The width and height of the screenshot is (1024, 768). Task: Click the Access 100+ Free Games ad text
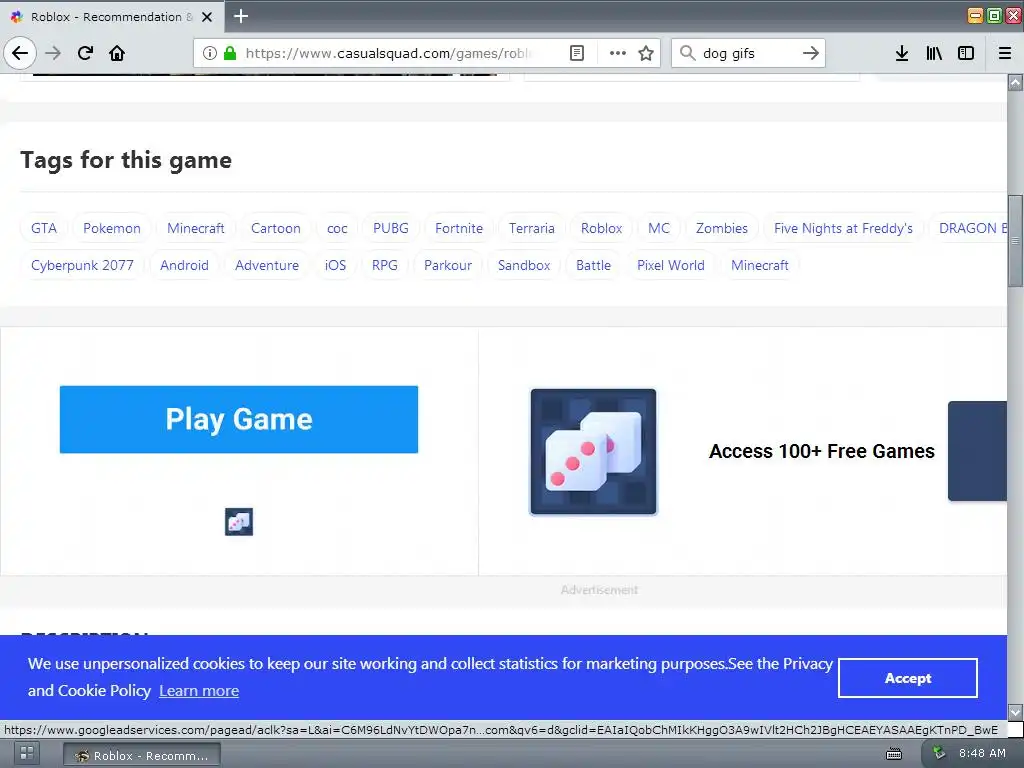click(822, 451)
